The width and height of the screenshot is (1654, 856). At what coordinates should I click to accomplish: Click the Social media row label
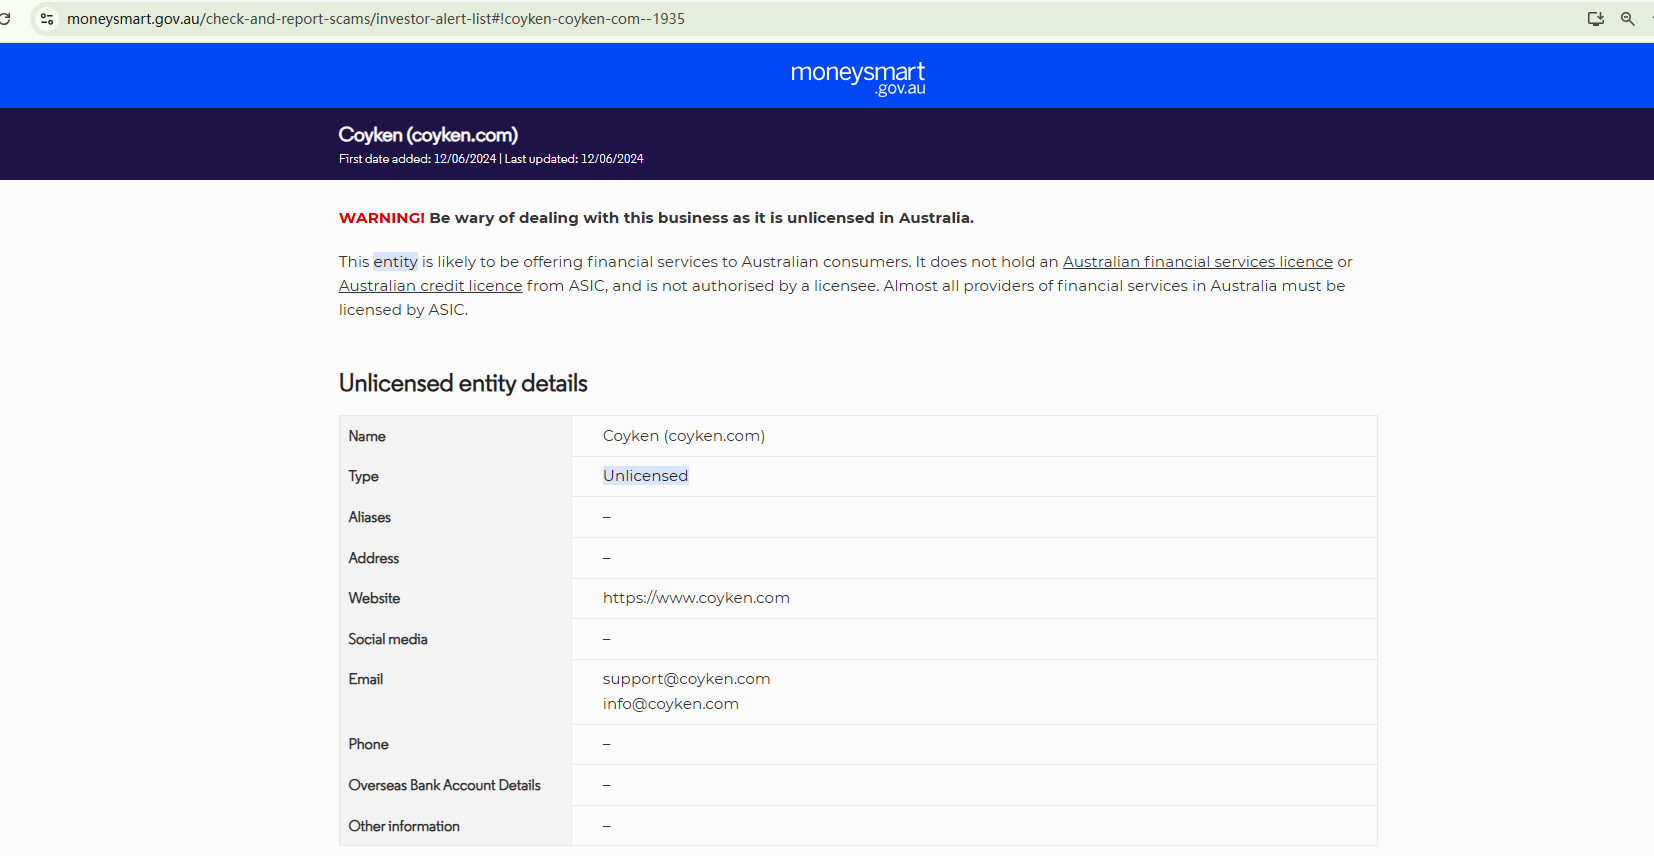click(388, 639)
